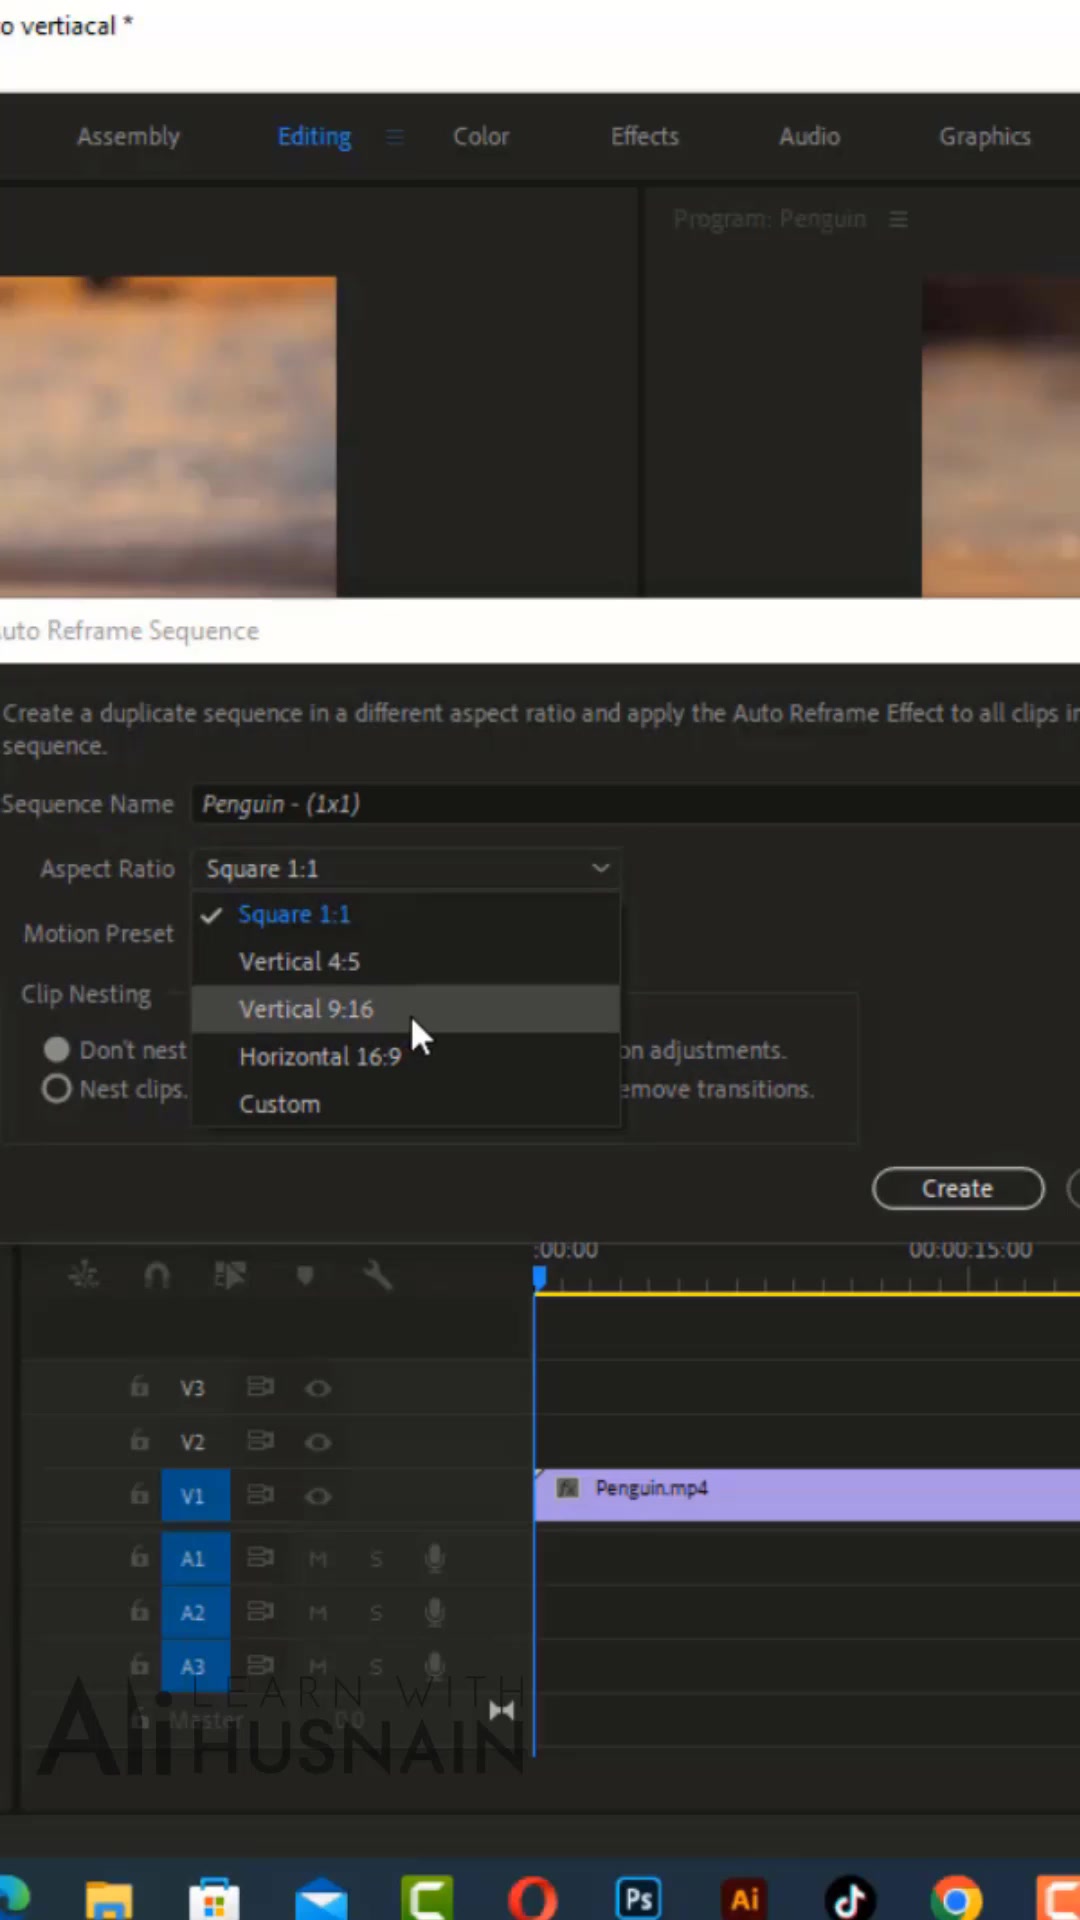
Task: Choose Custom aspect ratio option
Action: pyautogui.click(x=406, y=1104)
